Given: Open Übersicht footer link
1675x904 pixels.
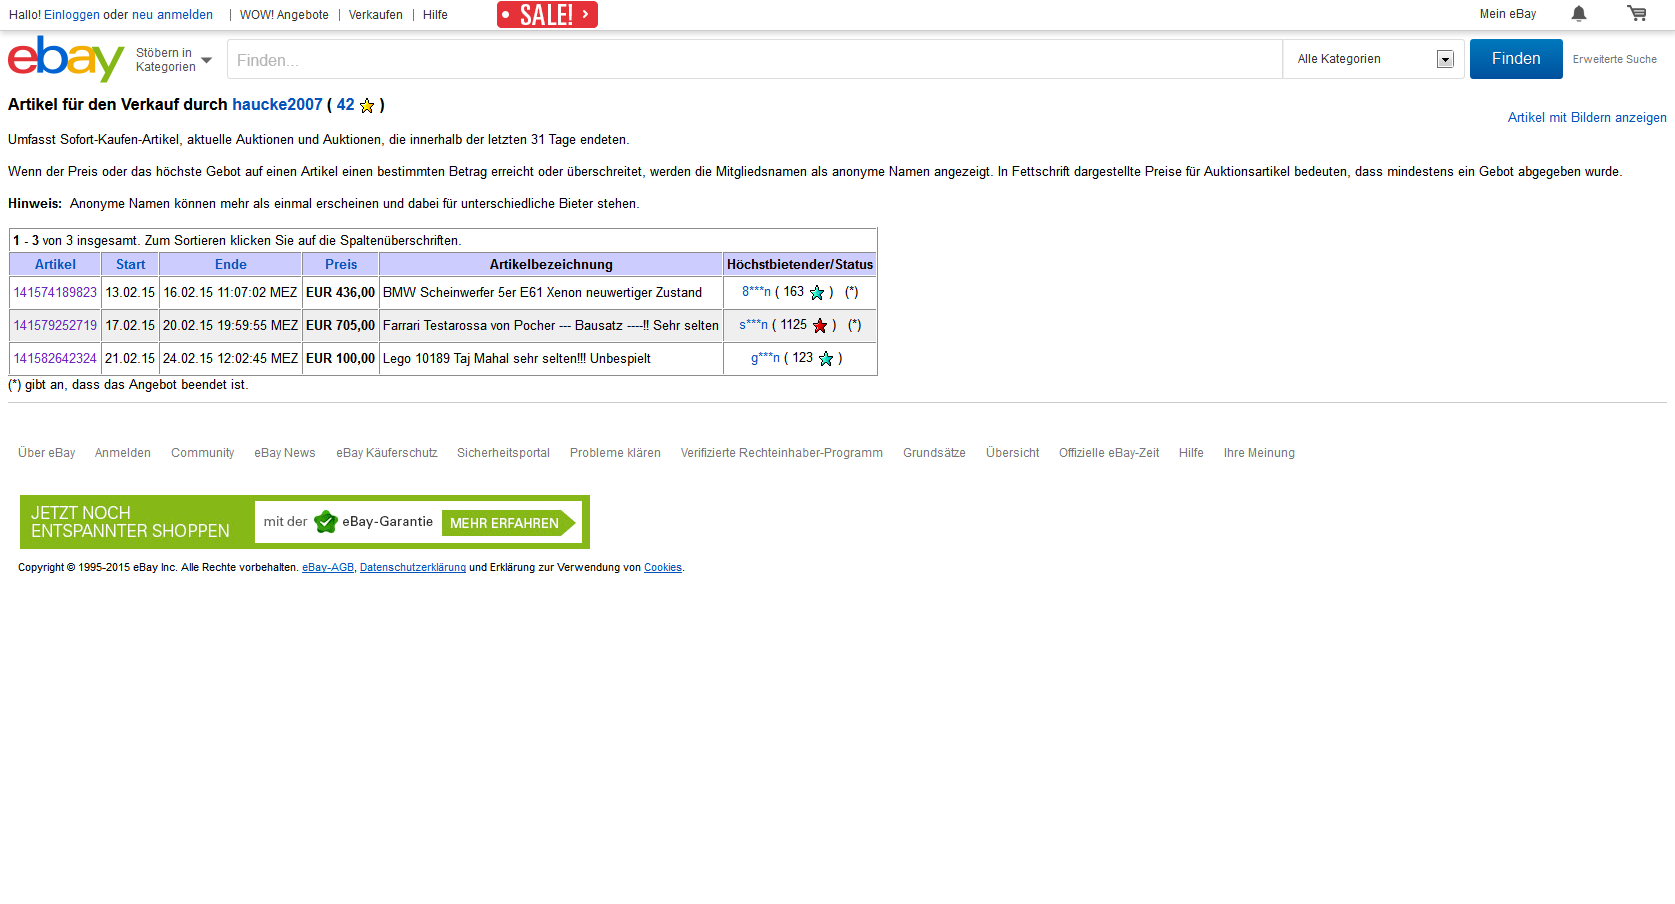Looking at the screenshot, I should click(1012, 453).
